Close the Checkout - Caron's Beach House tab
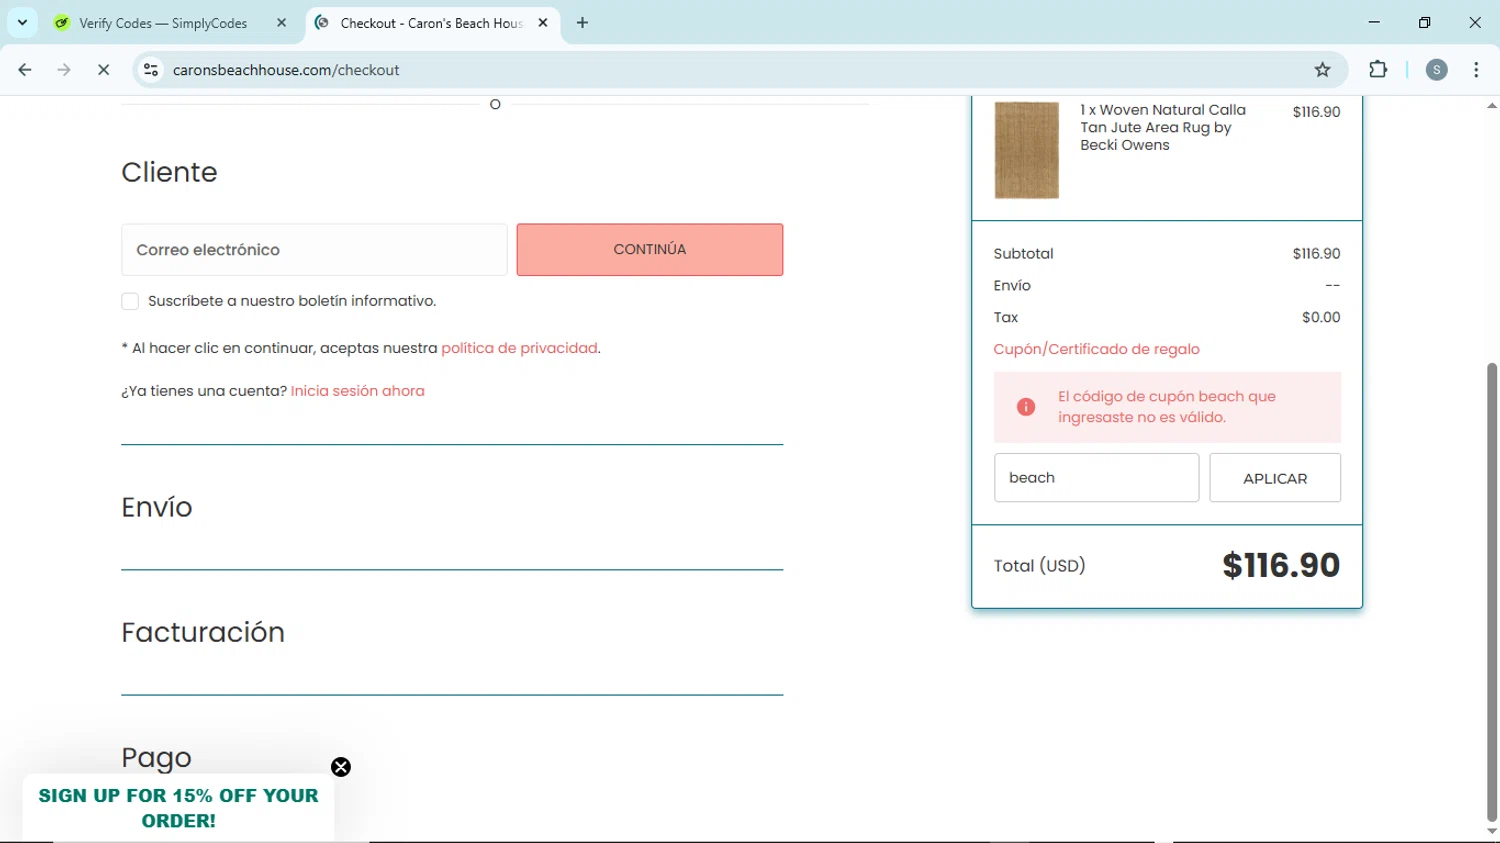1500x843 pixels. coord(543,23)
